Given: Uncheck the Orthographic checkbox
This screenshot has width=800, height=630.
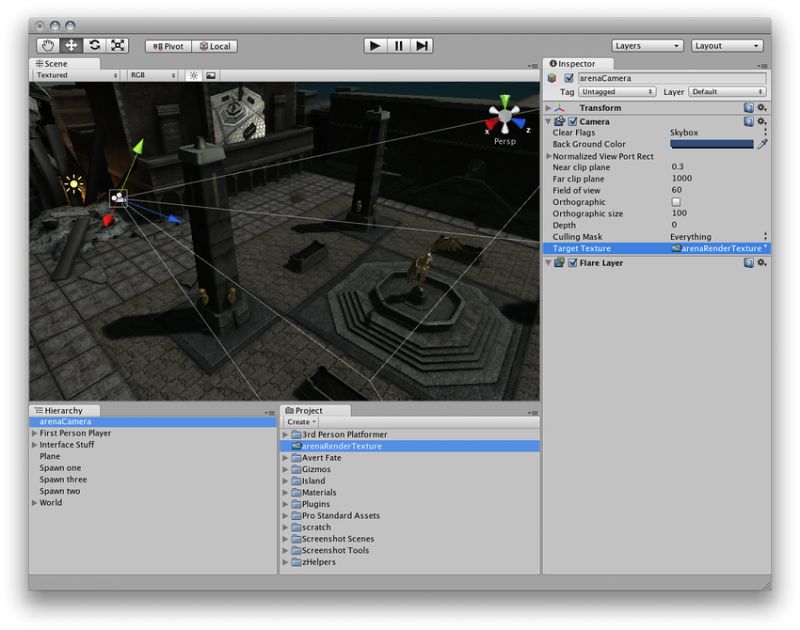Looking at the screenshot, I should tap(675, 202).
